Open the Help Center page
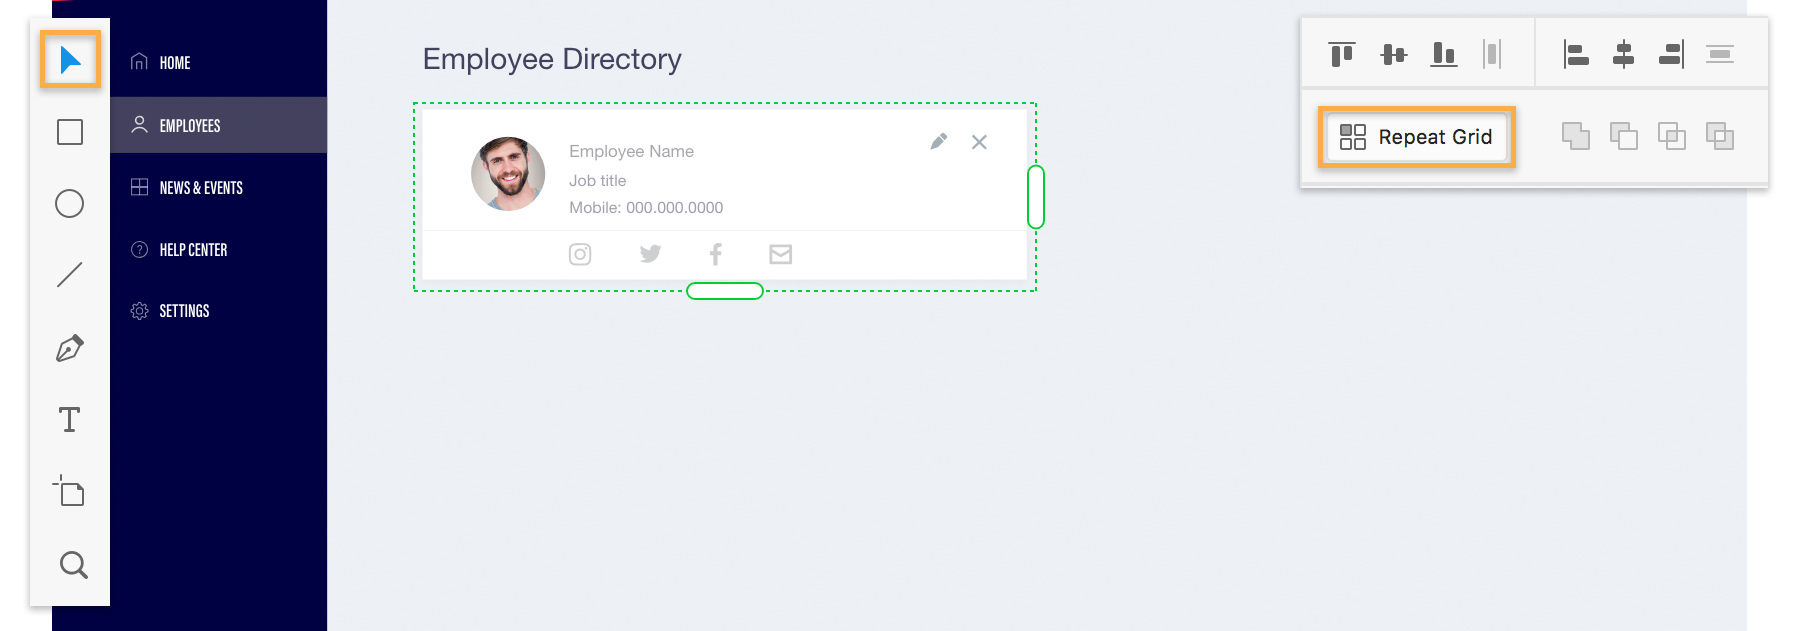This screenshot has height=631, width=1800. [x=192, y=250]
